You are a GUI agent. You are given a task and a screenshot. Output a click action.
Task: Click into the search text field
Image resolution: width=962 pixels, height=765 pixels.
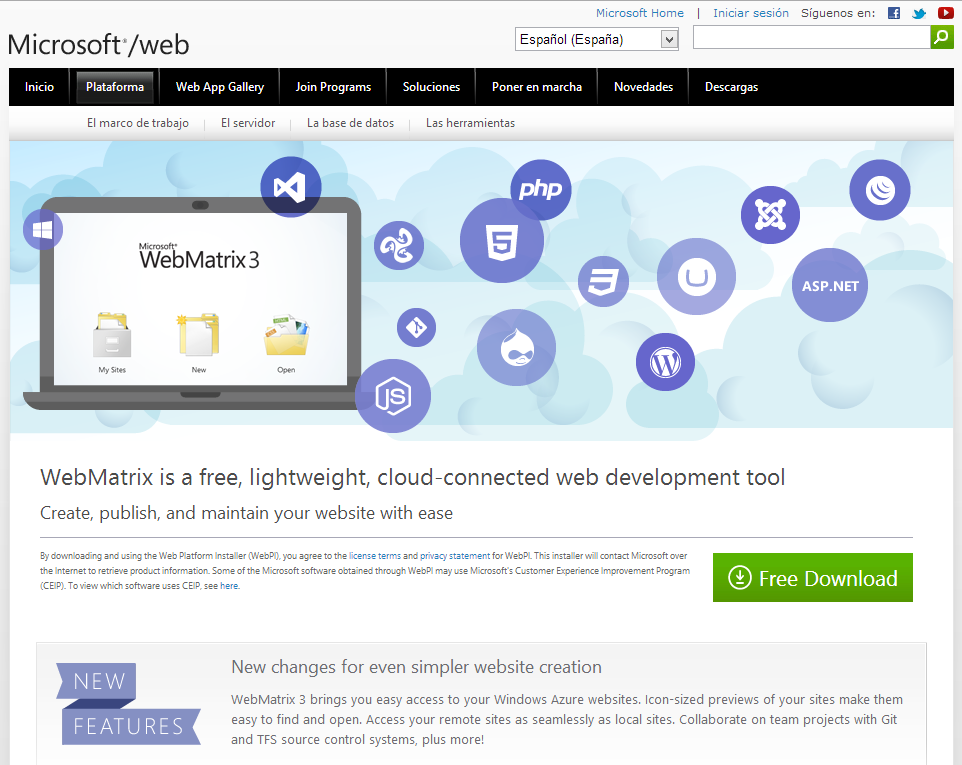pyautogui.click(x=811, y=38)
